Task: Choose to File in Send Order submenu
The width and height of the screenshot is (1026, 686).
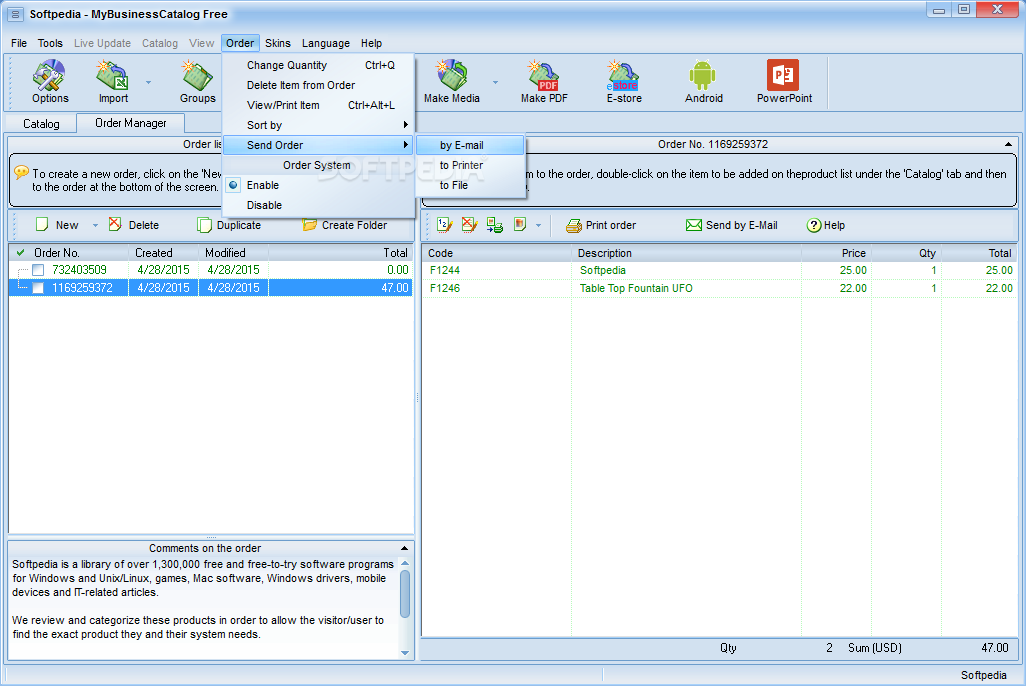Action: click(x=470, y=185)
